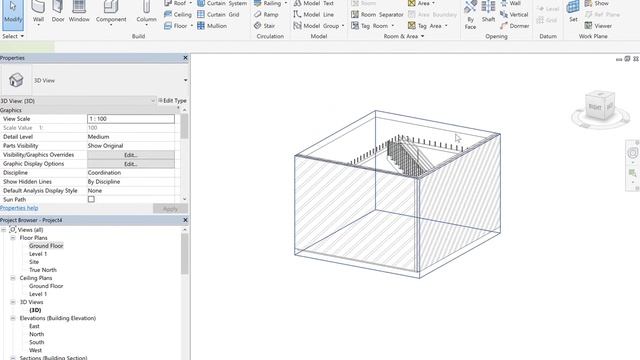The width and height of the screenshot is (640, 360).
Task: Select the North elevation
Action: coord(36,334)
